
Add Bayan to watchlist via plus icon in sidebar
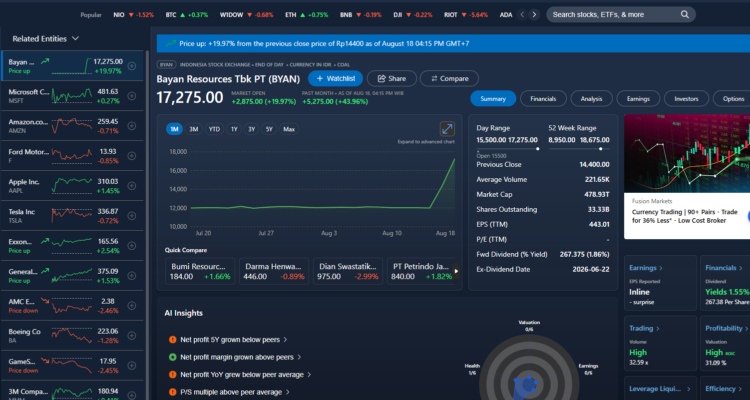[x=132, y=66]
